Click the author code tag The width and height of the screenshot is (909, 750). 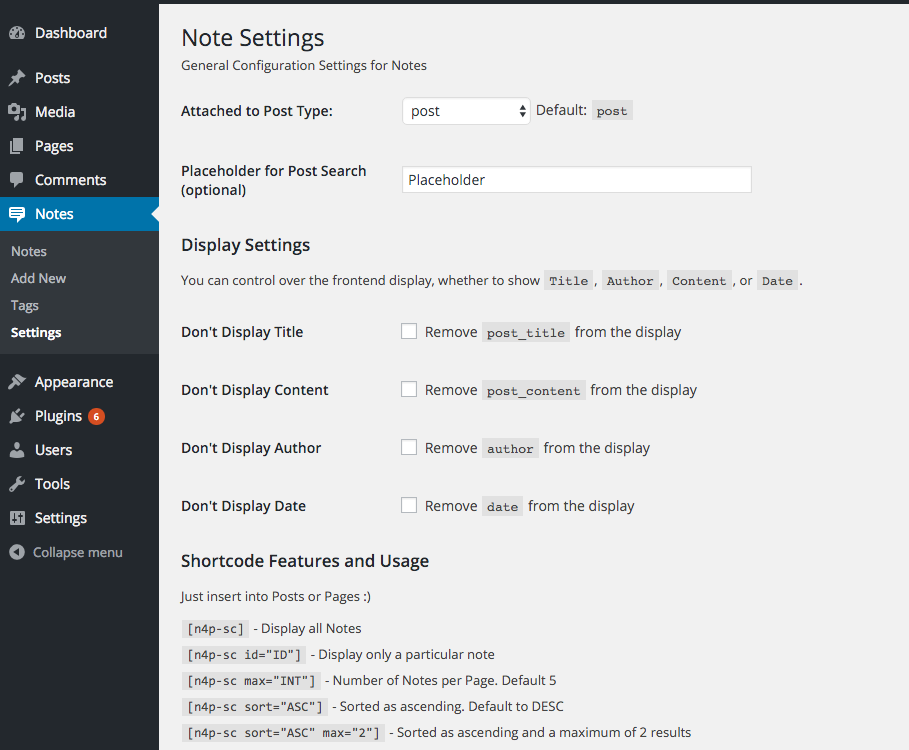(510, 449)
